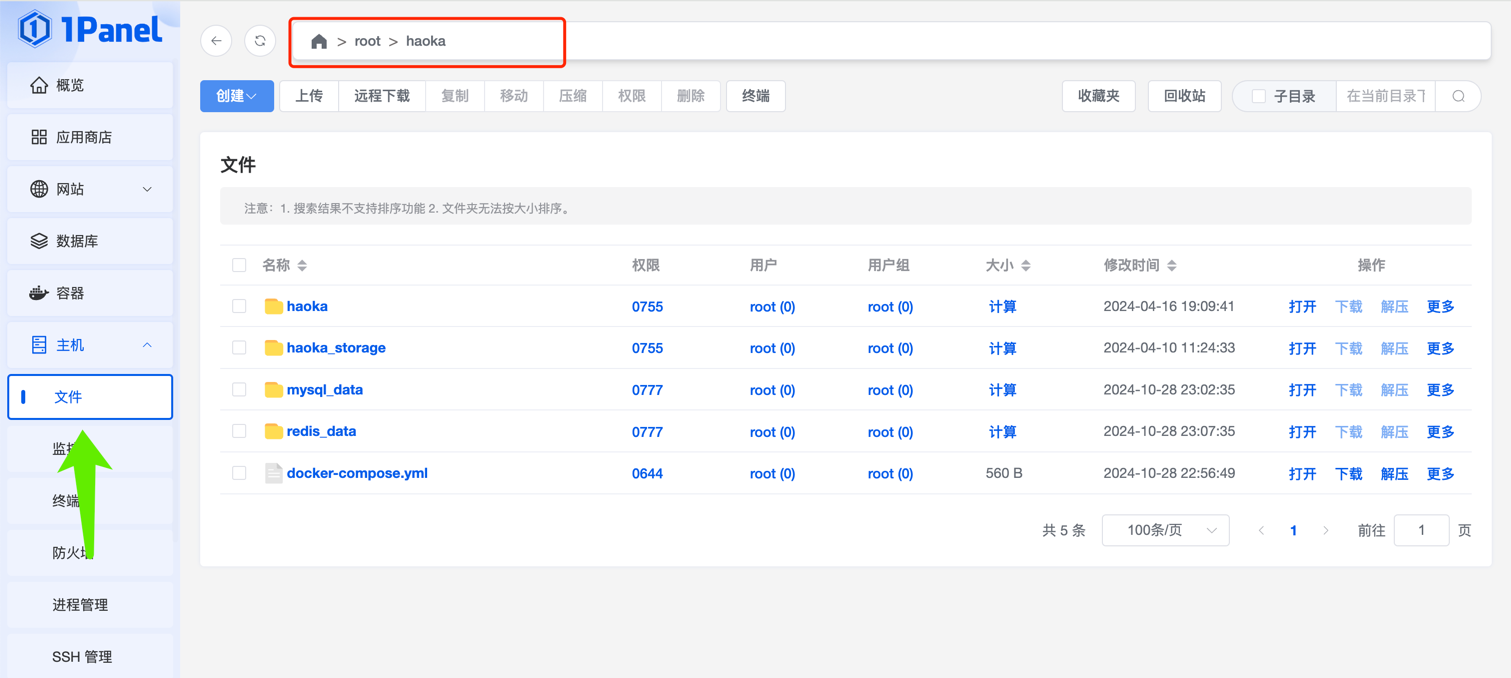Open the redis_data folder link
Viewport: 1511px width, 678px height.
321,431
